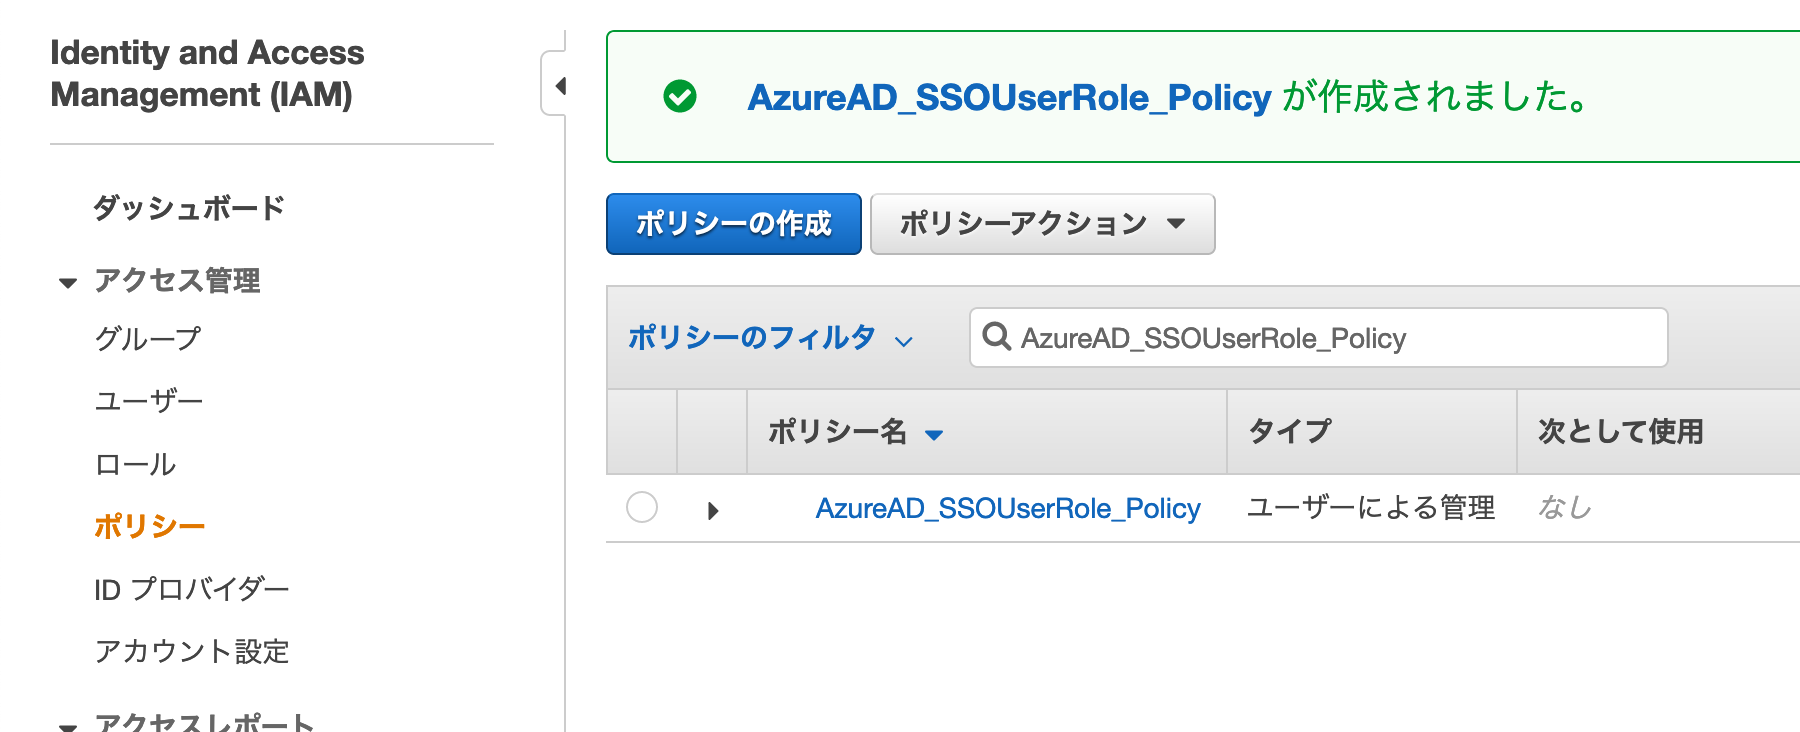Open AzureAD_SSOUserRole_Policy link in the banner
The width and height of the screenshot is (1800, 732).
tap(1009, 97)
